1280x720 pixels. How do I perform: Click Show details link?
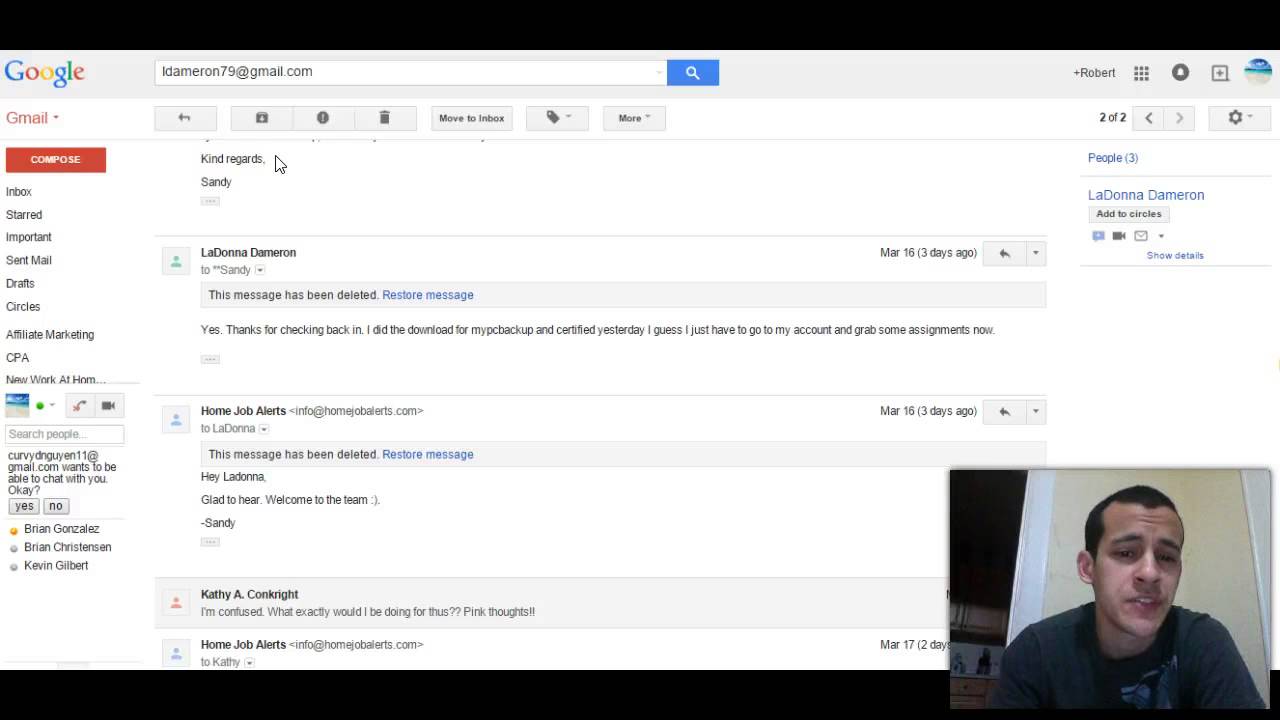click(1175, 256)
